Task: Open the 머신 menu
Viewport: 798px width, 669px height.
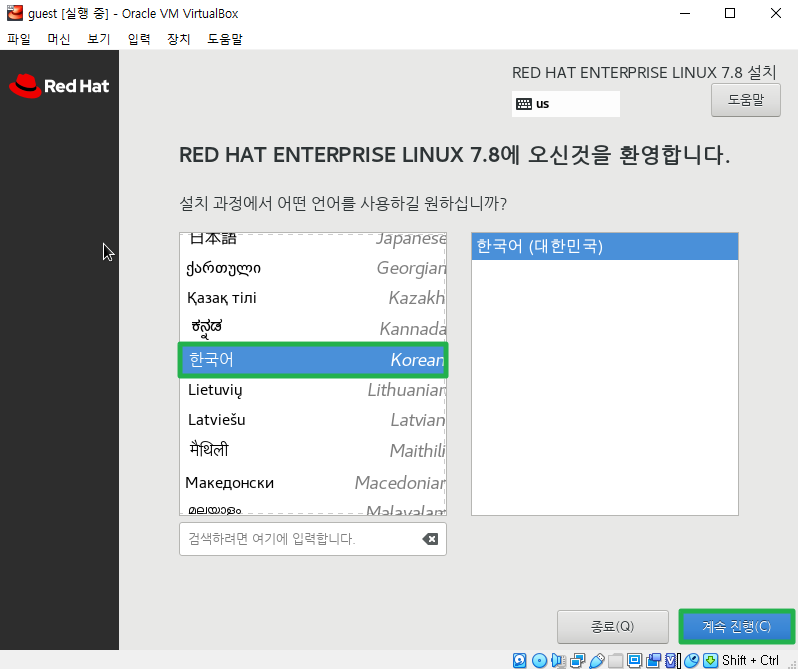Action: 59,39
